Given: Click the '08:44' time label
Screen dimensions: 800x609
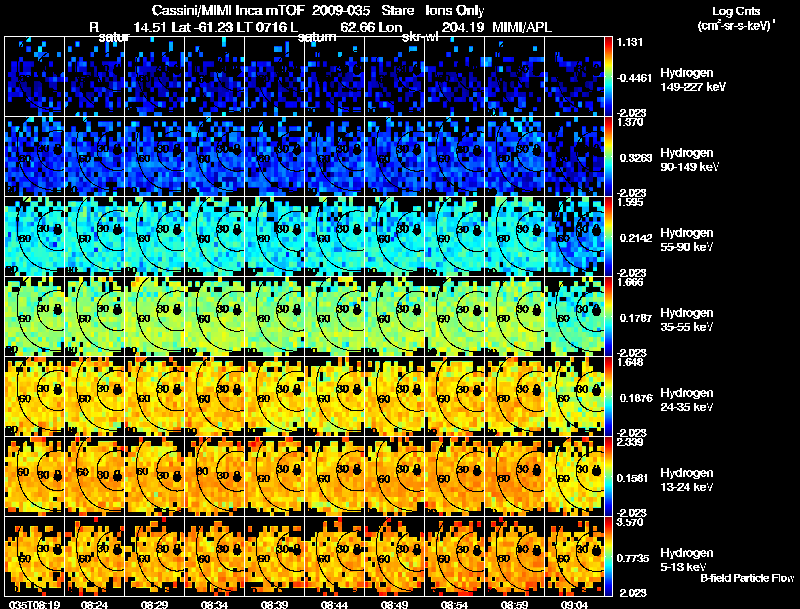Looking at the screenshot, I should click(x=334, y=604).
